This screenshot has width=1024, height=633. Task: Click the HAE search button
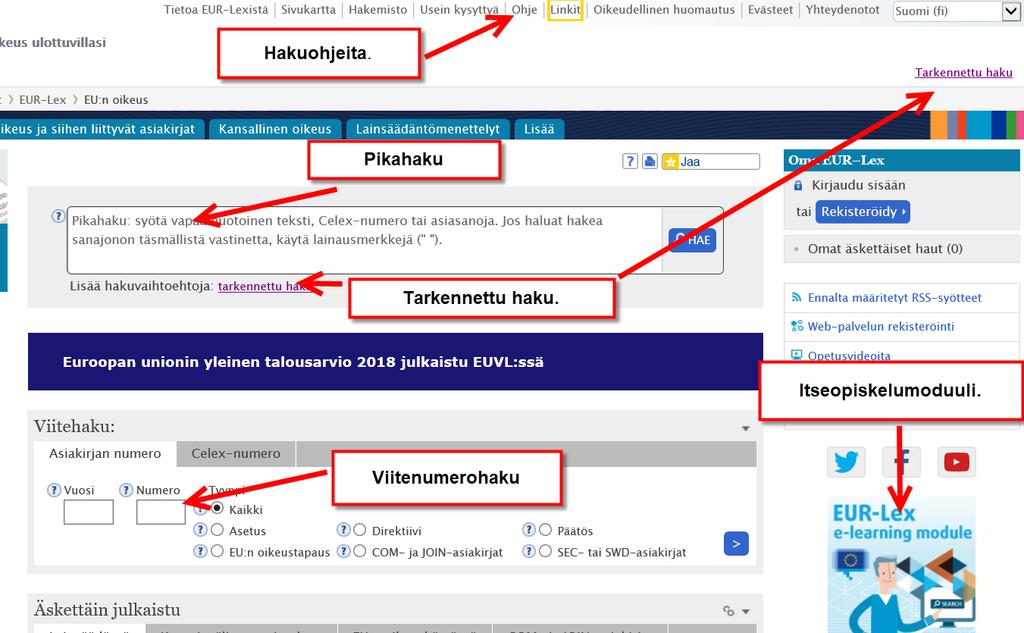coord(692,240)
